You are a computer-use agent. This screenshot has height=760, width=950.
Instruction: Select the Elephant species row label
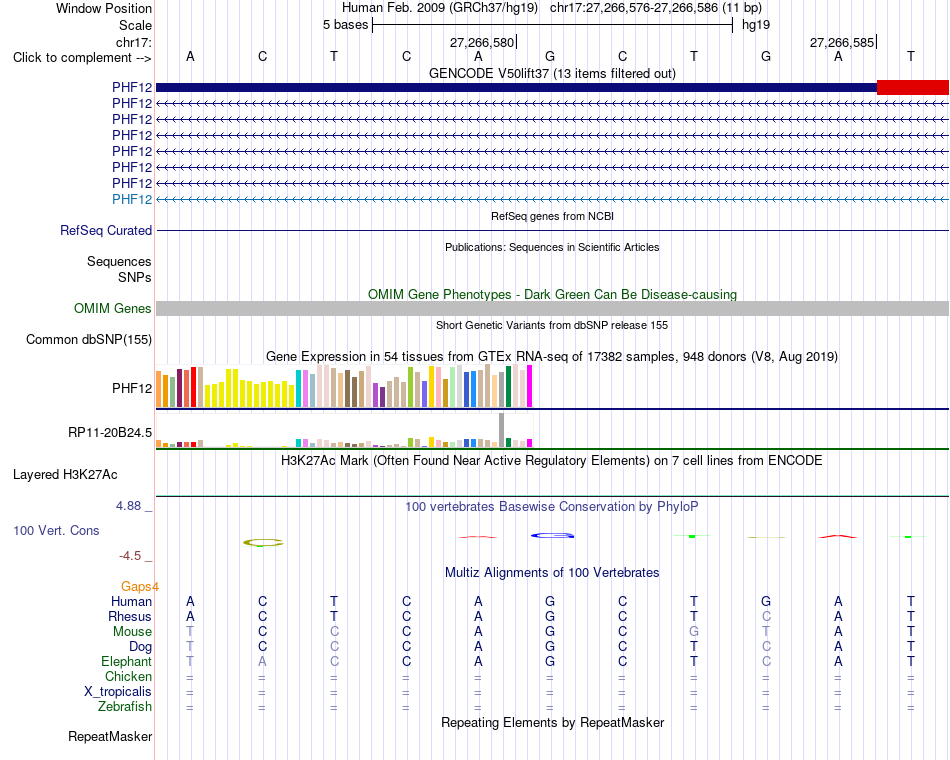126,661
